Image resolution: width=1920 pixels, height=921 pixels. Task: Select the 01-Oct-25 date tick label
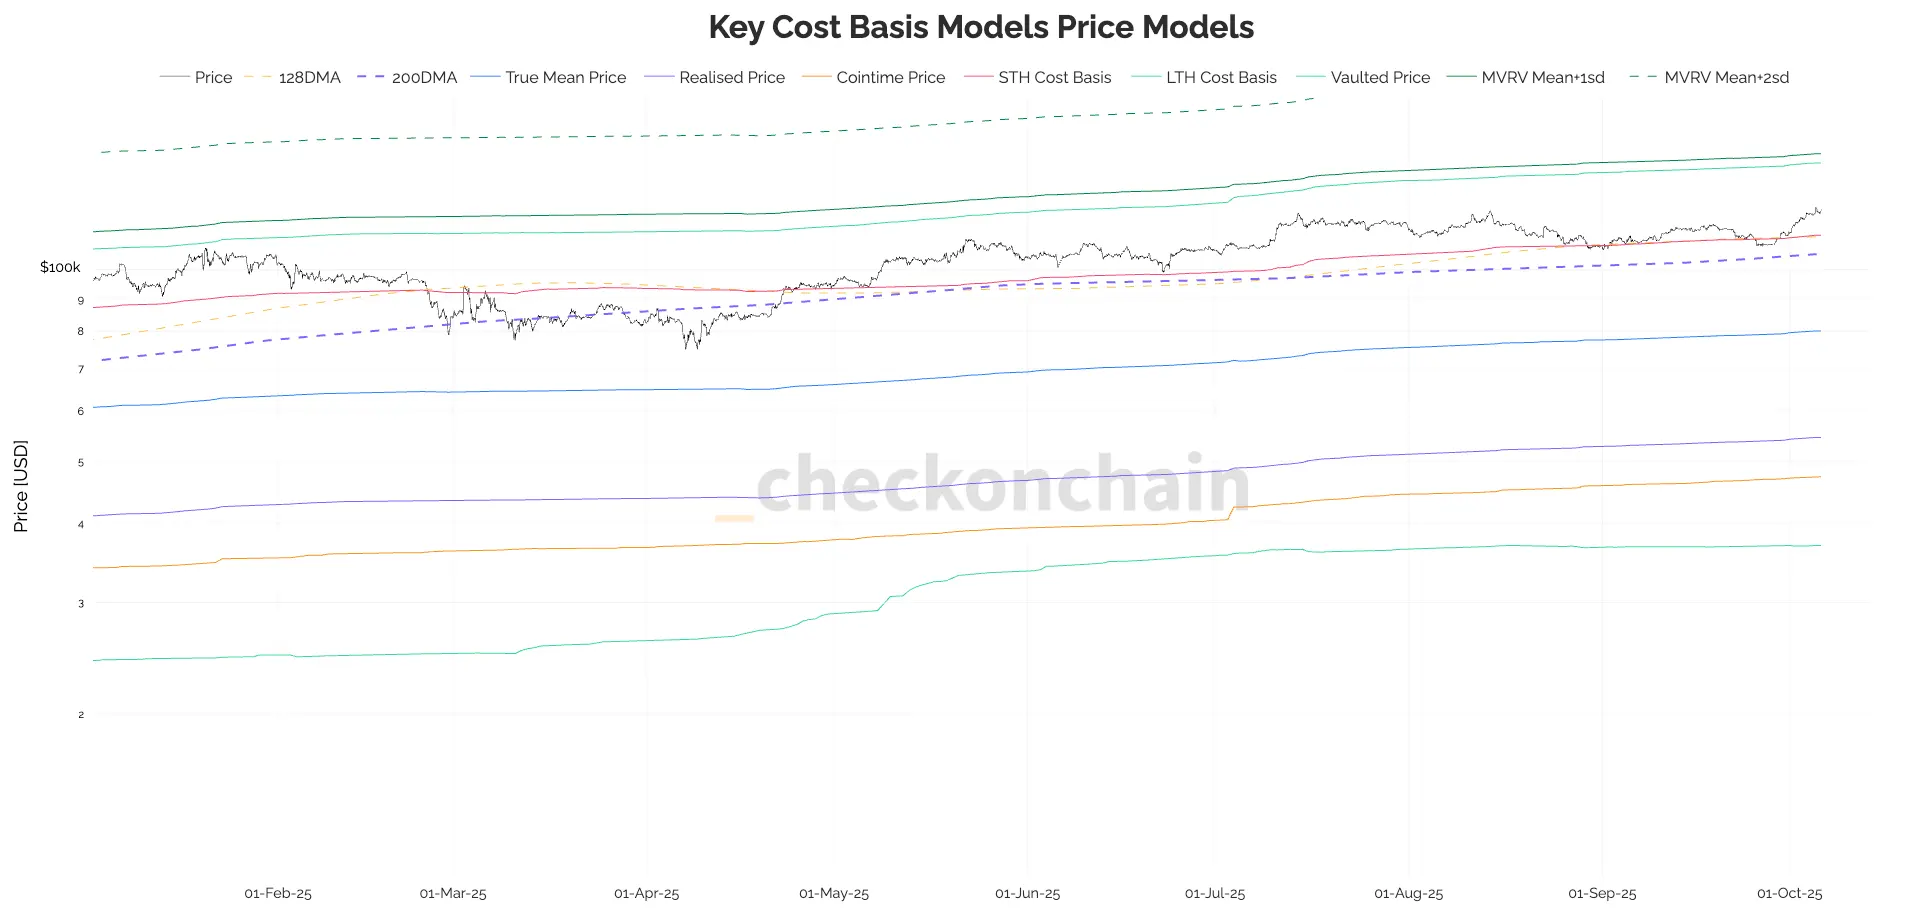point(1790,893)
